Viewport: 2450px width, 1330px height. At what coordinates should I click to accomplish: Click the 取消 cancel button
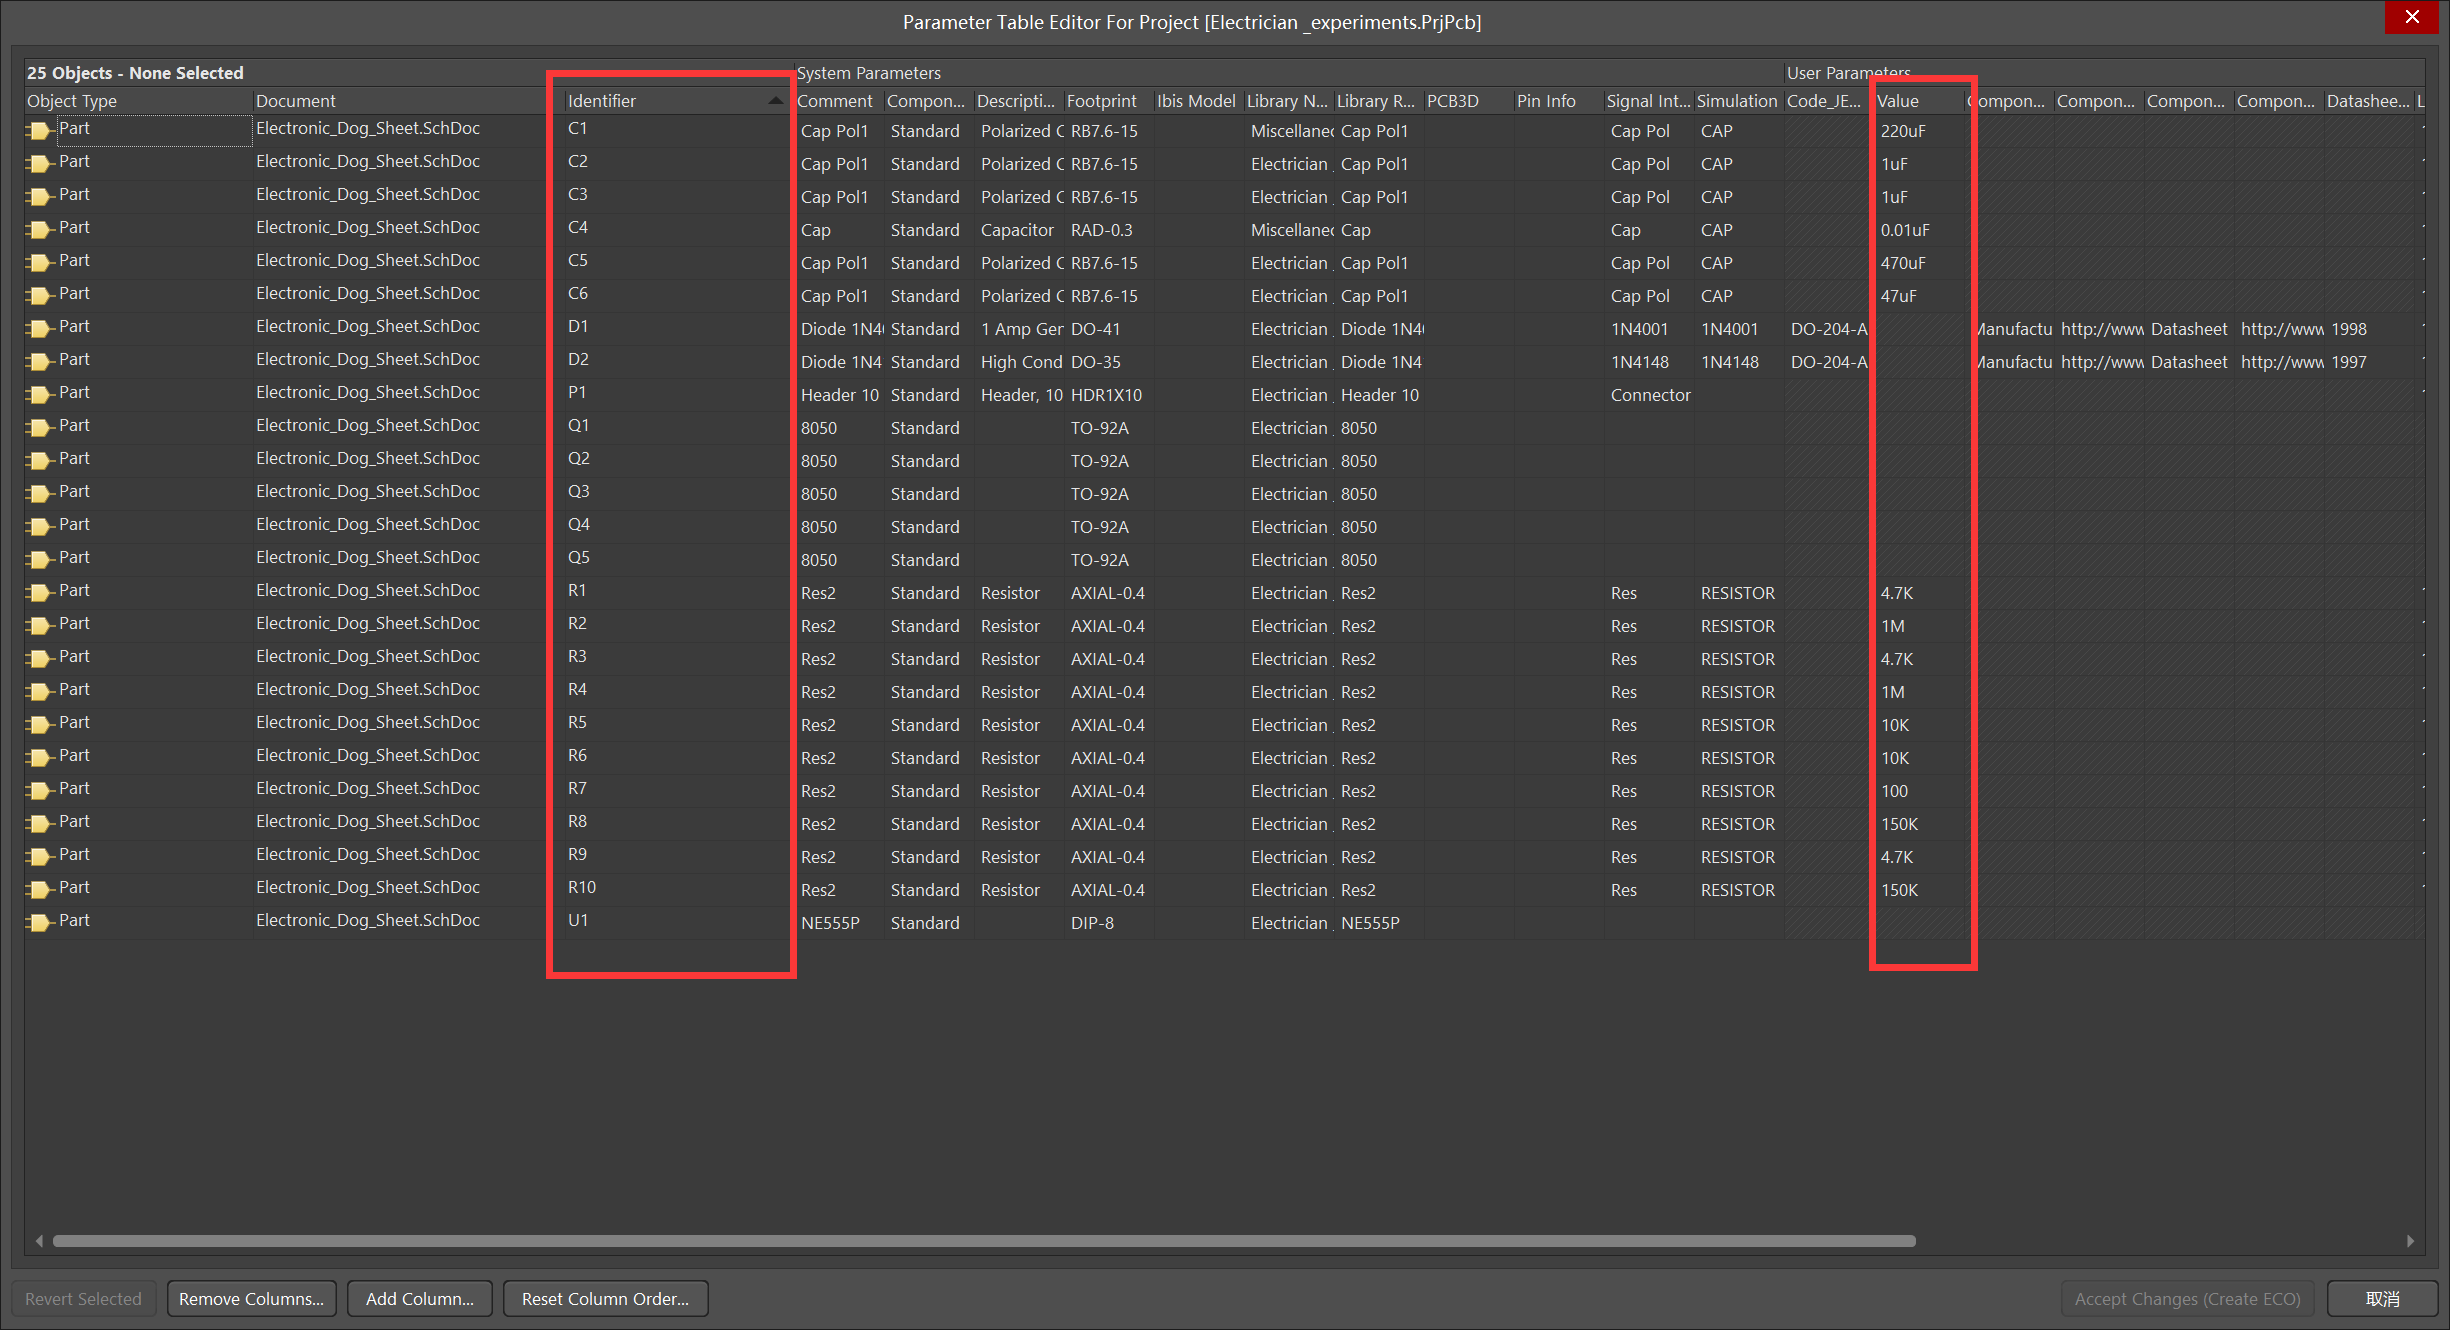pyautogui.click(x=2382, y=1298)
